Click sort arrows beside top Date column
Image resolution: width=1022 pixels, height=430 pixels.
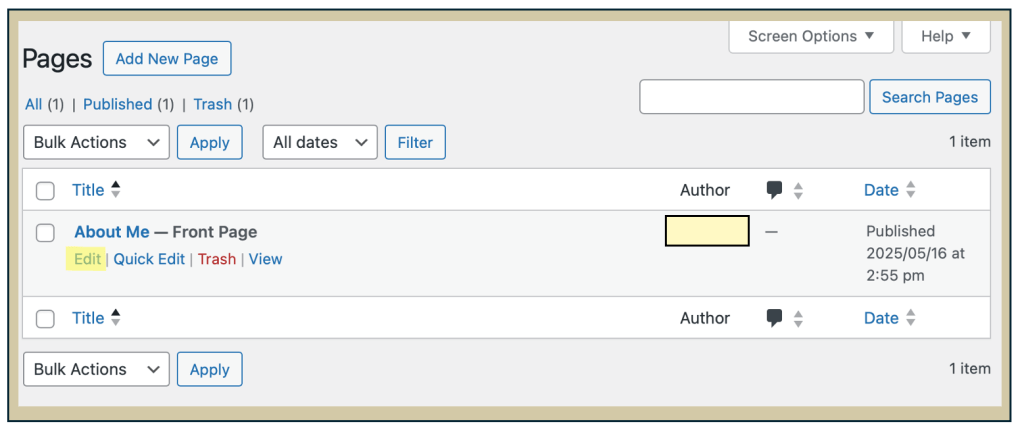pyautogui.click(x=910, y=190)
